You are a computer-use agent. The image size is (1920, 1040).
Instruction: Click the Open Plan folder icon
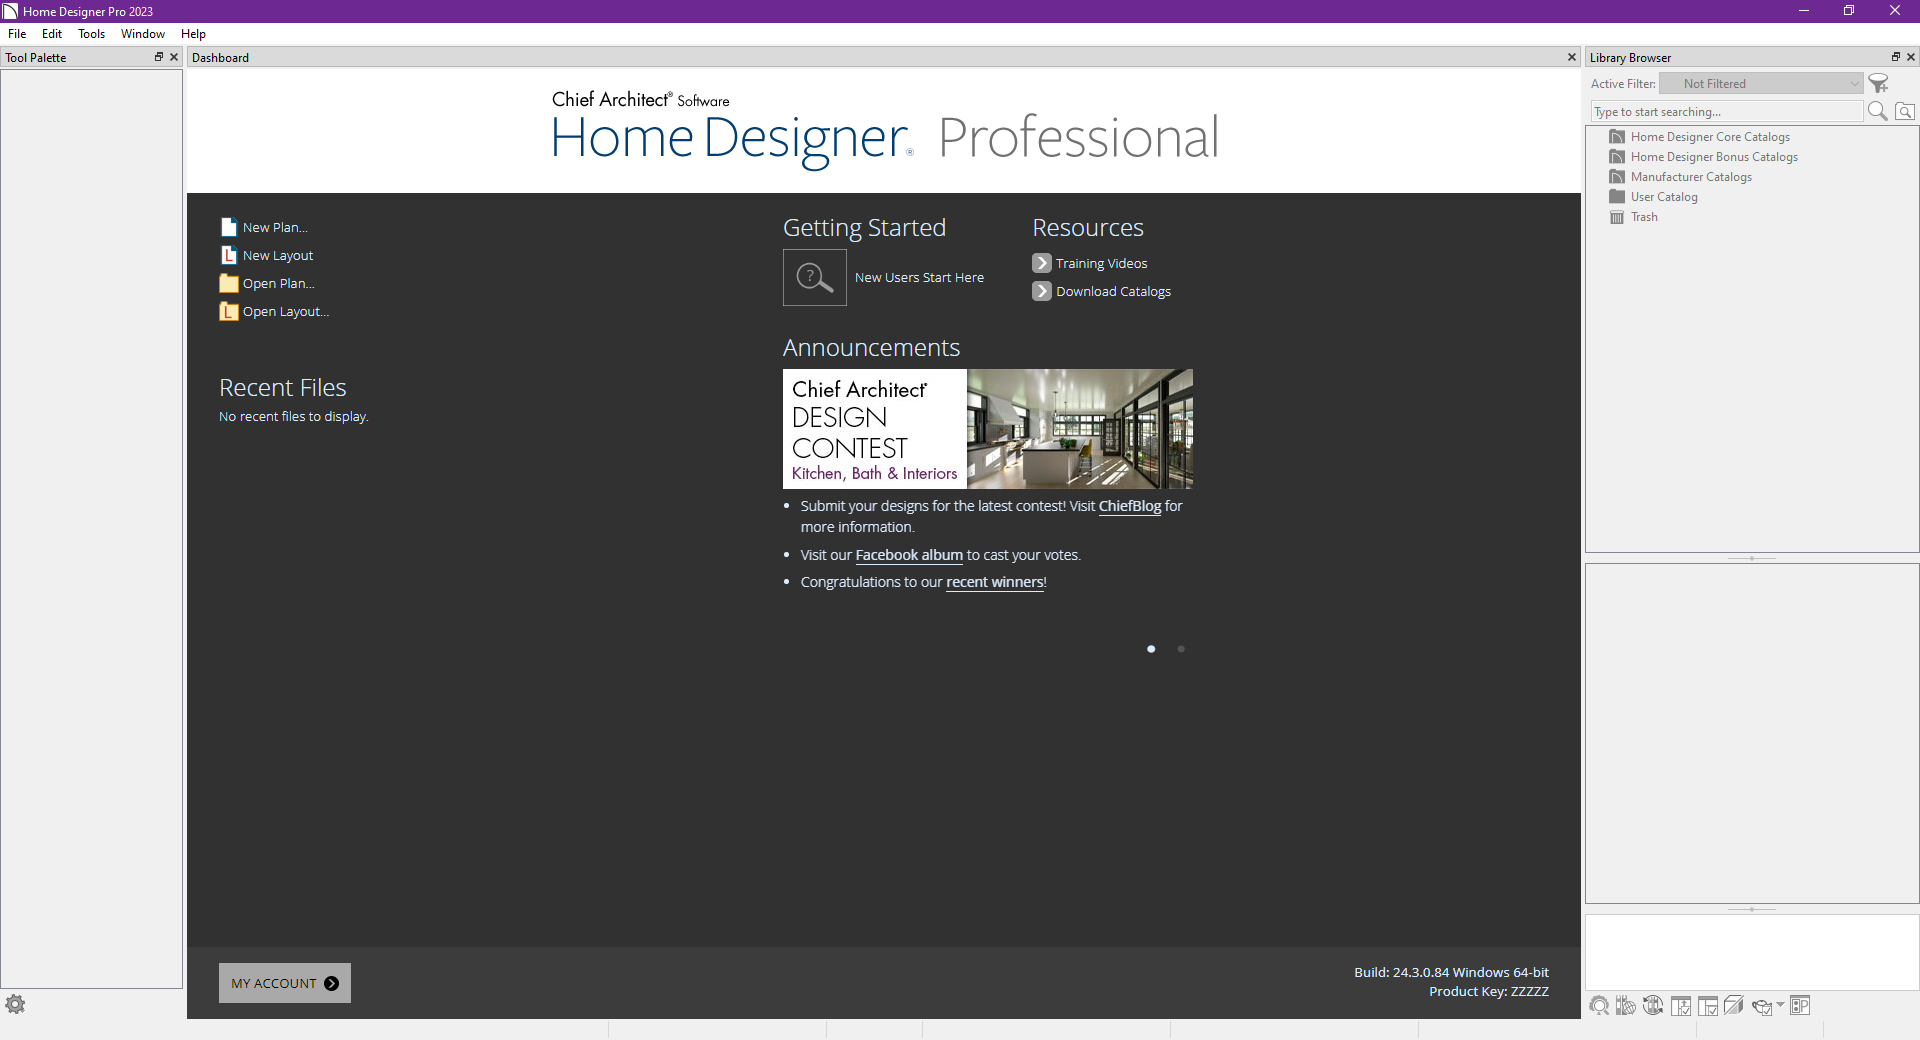229,283
